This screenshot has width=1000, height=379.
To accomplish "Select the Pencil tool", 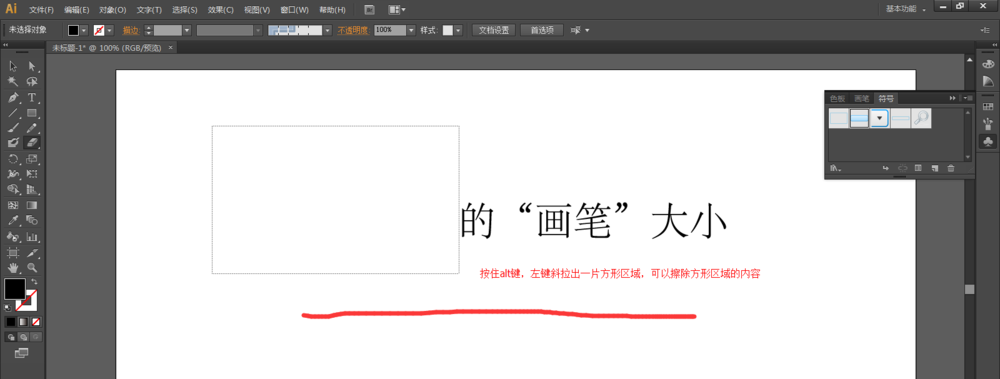I will [32, 128].
